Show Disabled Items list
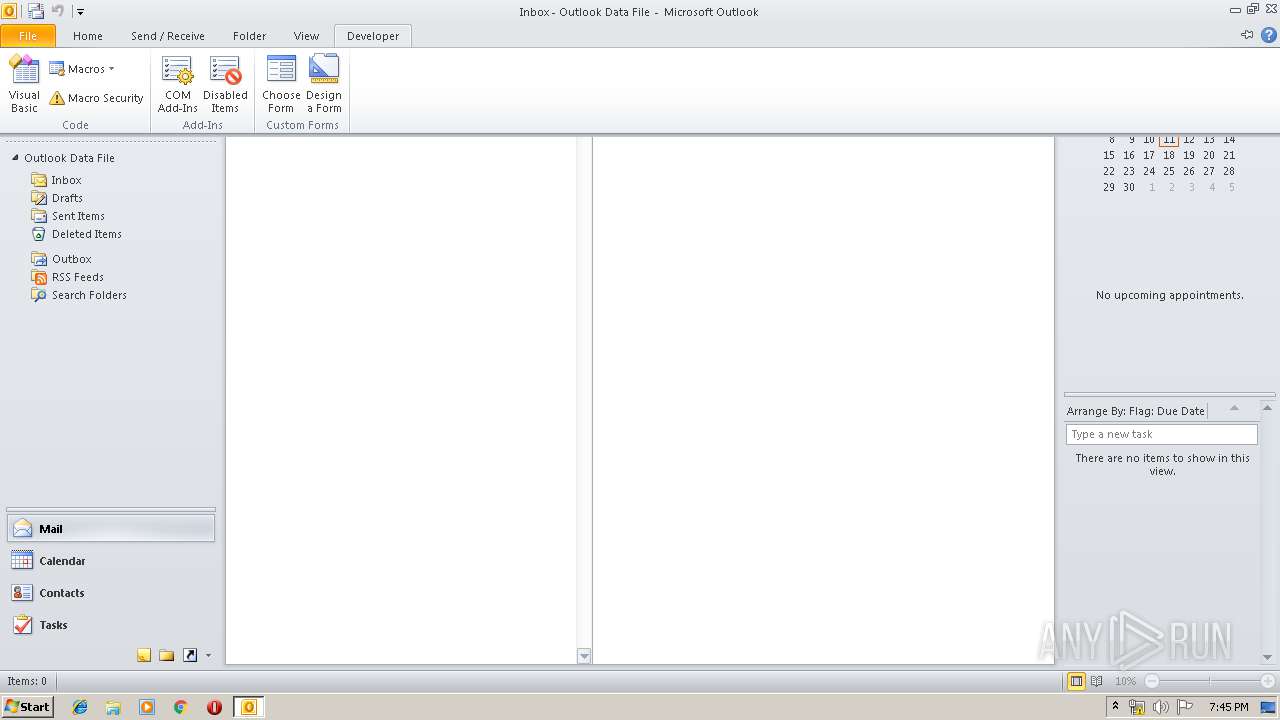 (225, 84)
